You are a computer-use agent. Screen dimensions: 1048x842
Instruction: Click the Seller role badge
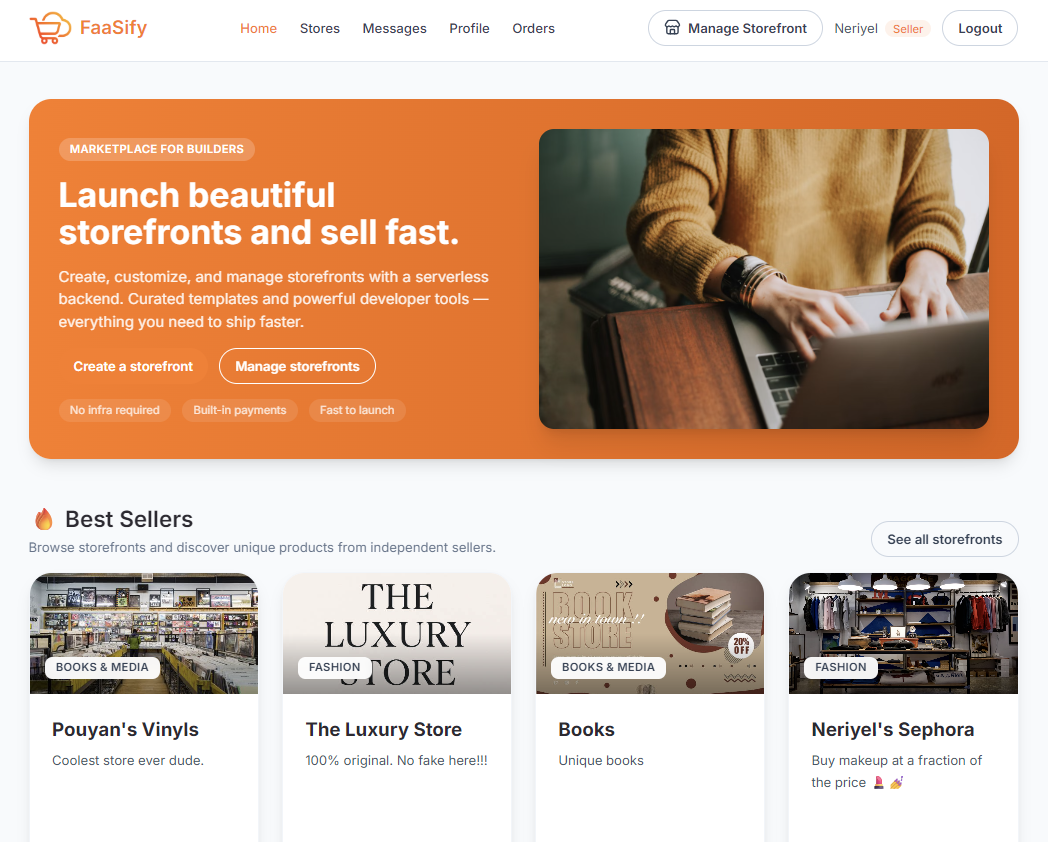(x=908, y=29)
